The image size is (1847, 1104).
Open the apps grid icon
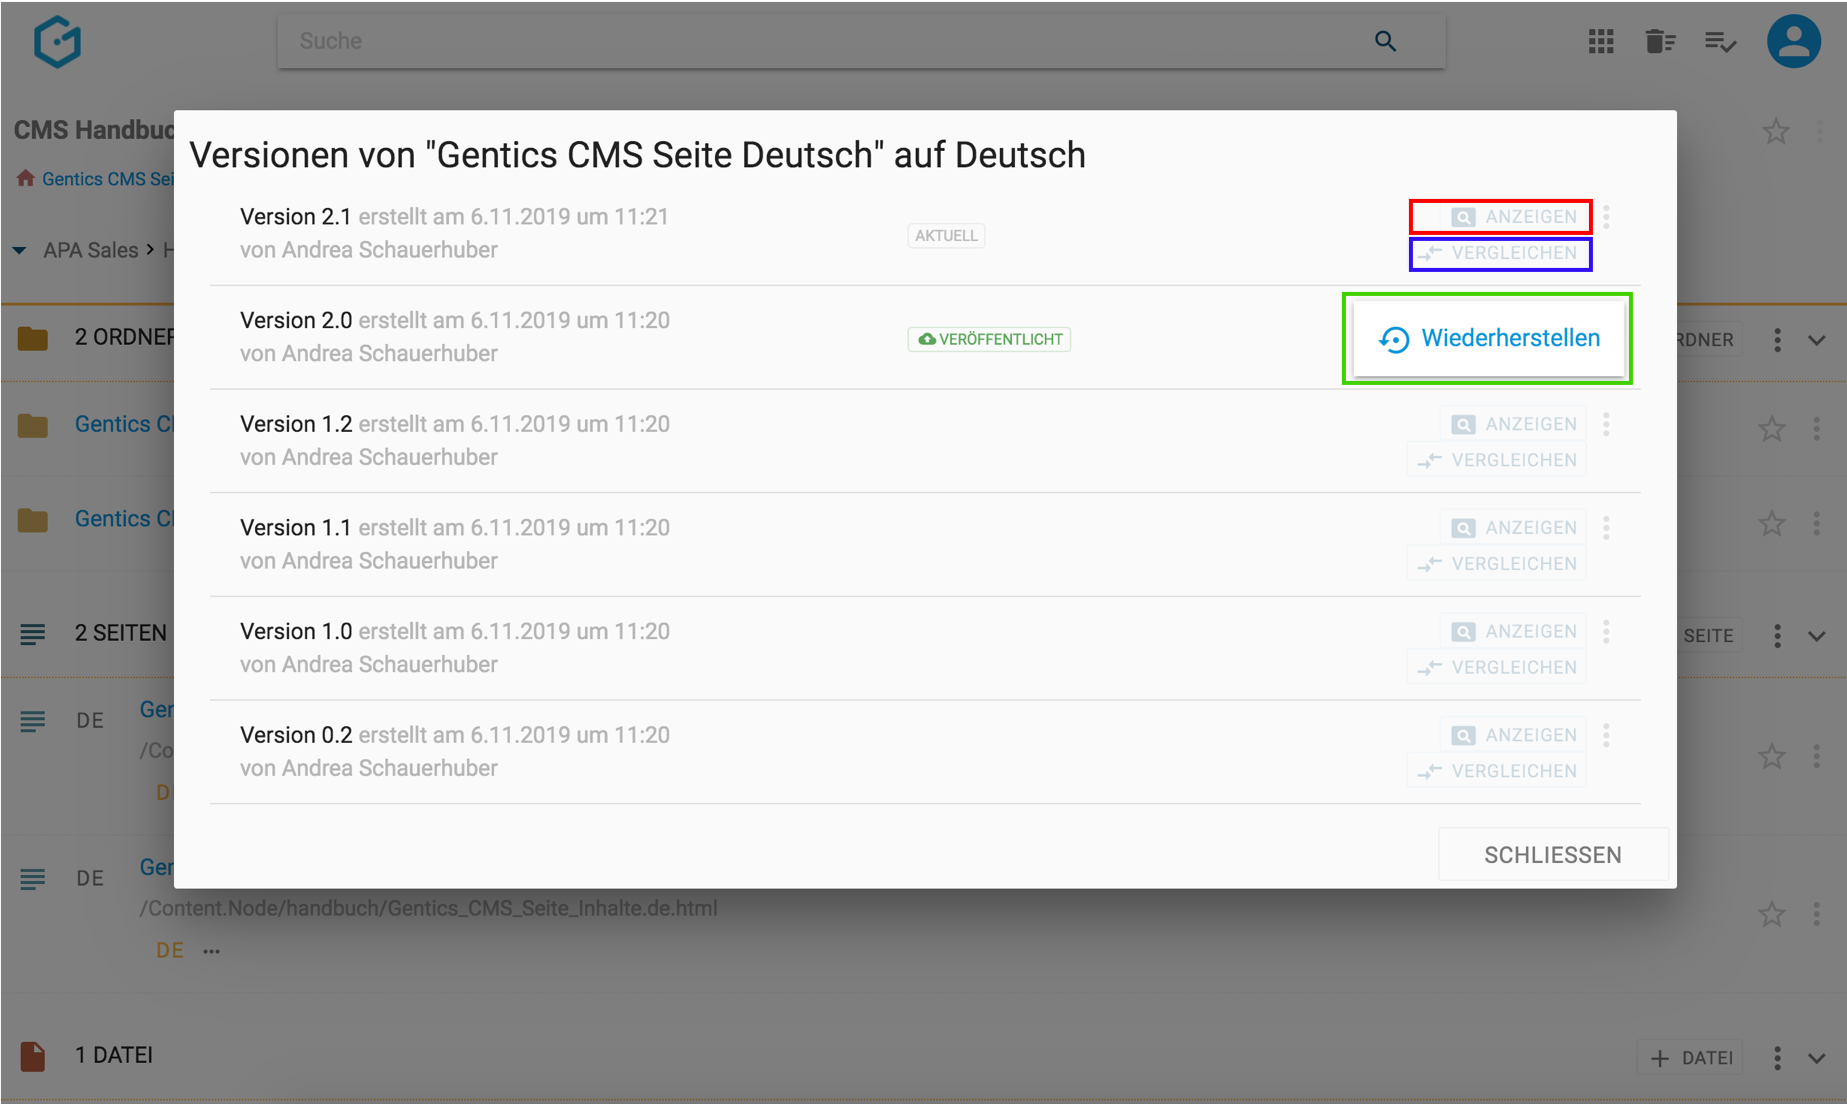tap(1601, 41)
